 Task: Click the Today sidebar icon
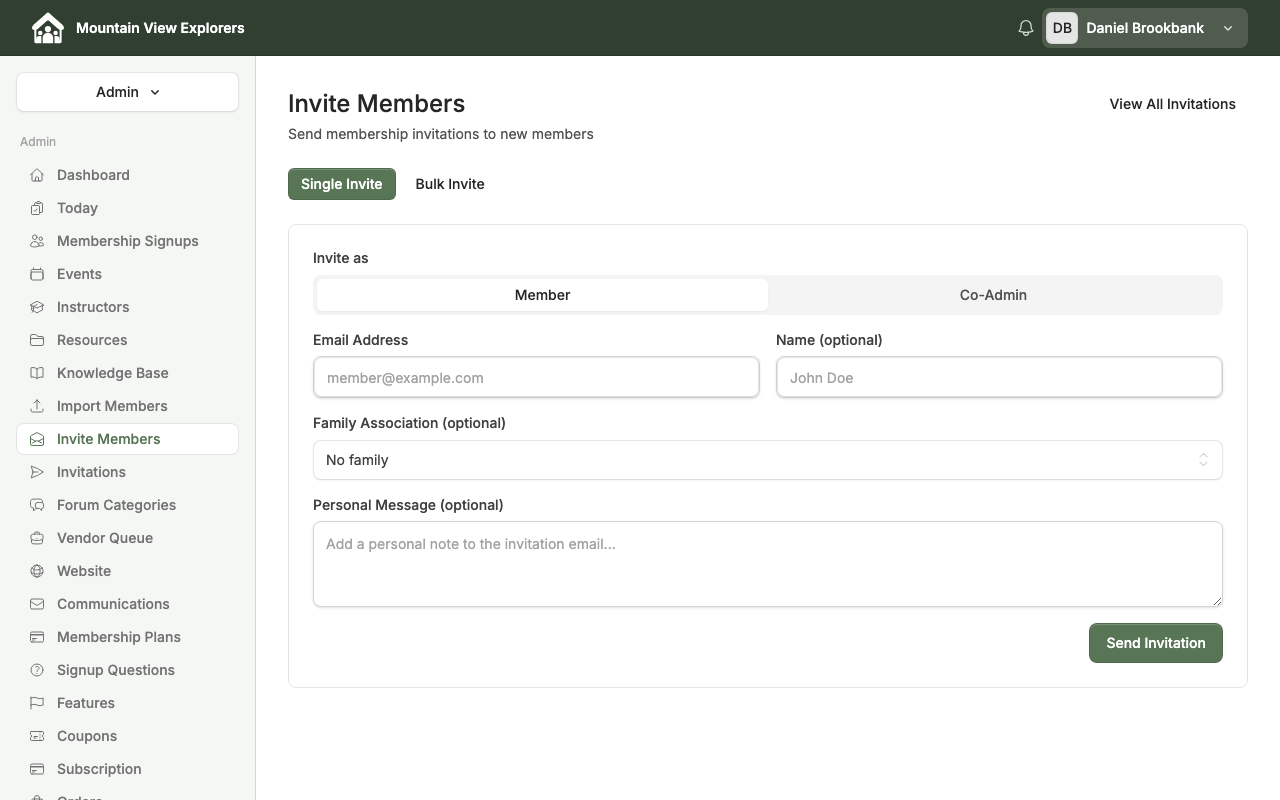tap(37, 208)
